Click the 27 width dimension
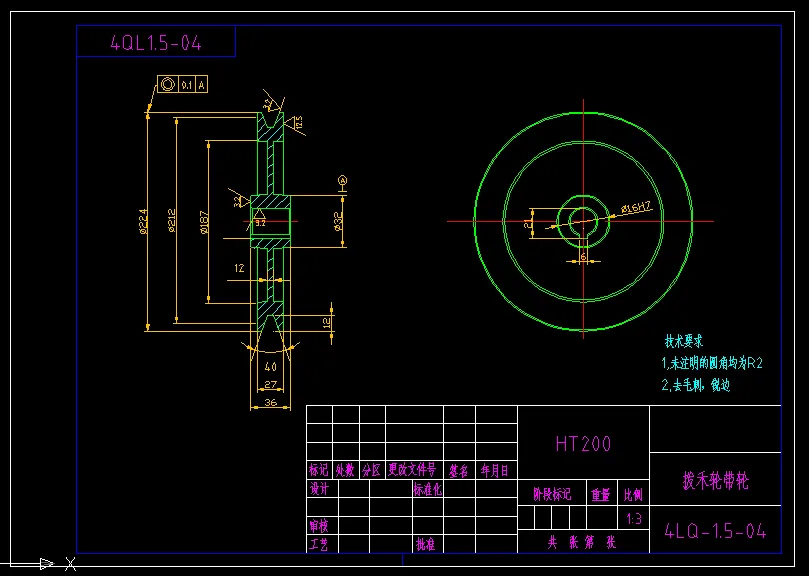This screenshot has height=576, width=809. (x=270, y=385)
